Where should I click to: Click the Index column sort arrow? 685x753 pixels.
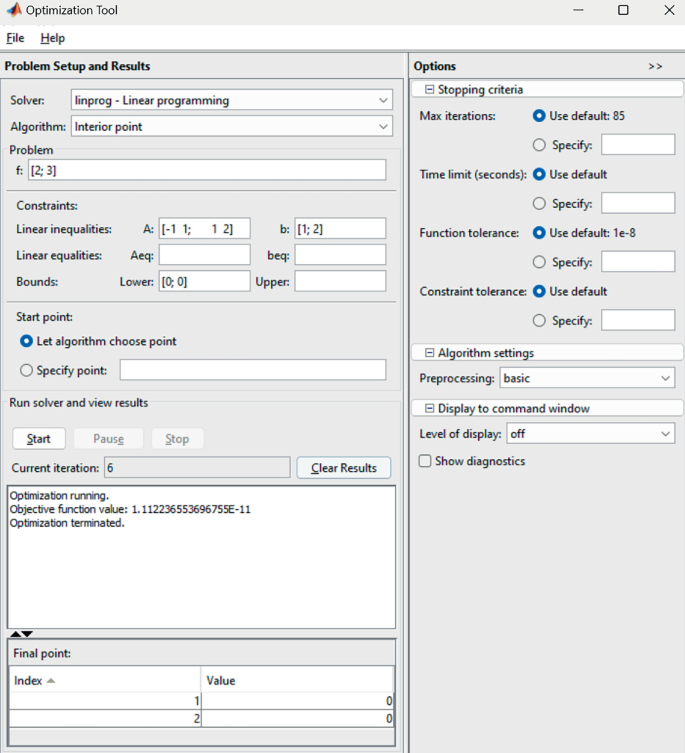51,681
